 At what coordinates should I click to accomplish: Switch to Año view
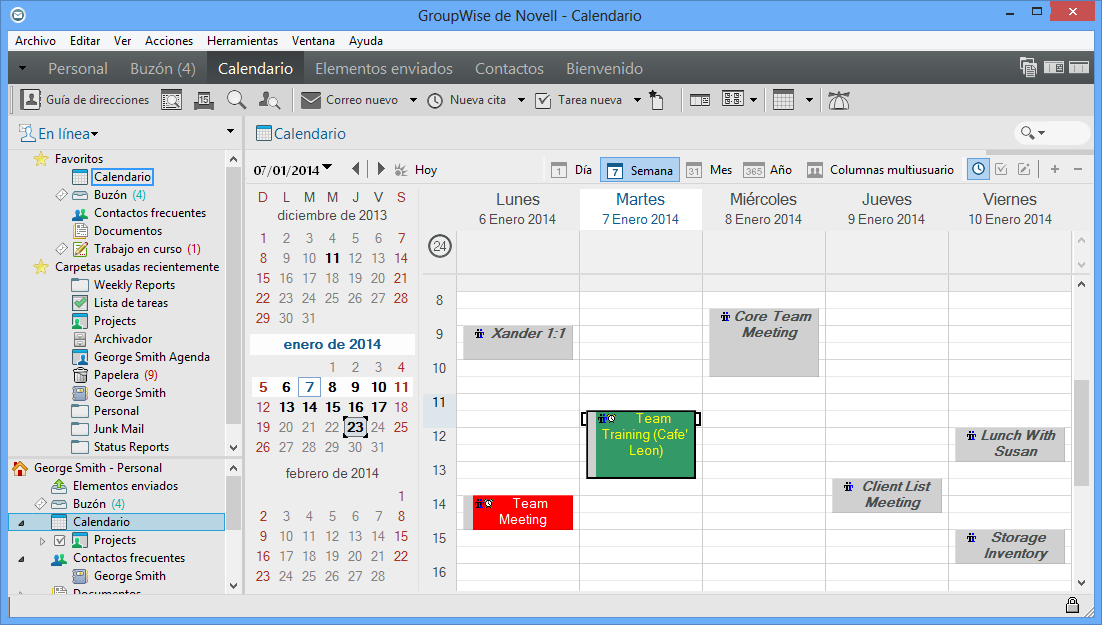point(767,170)
